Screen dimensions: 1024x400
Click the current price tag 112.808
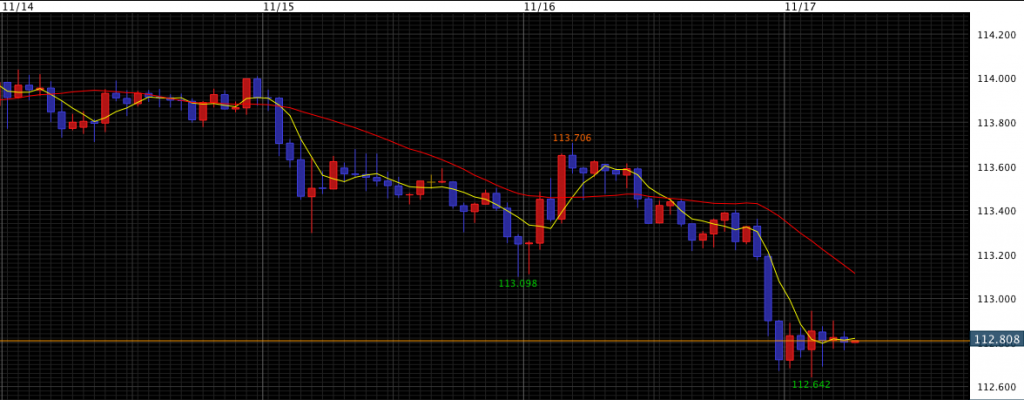click(x=997, y=340)
